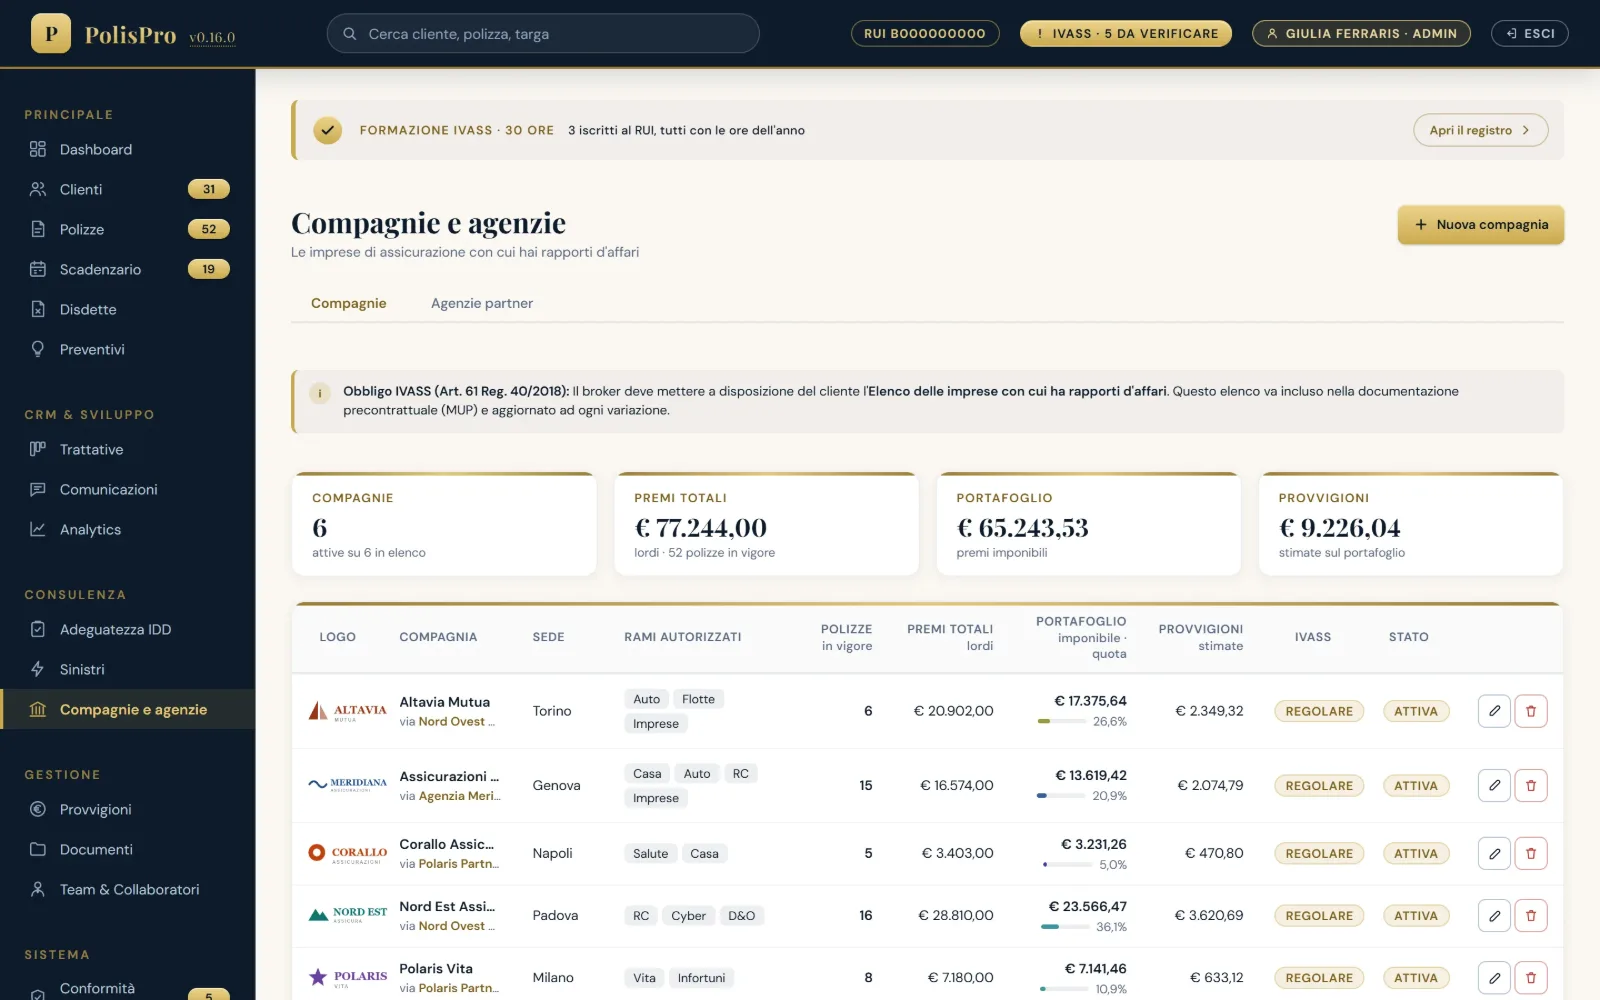Switch to Agenzie partner tab
This screenshot has height=1000, width=1600.
tap(482, 303)
